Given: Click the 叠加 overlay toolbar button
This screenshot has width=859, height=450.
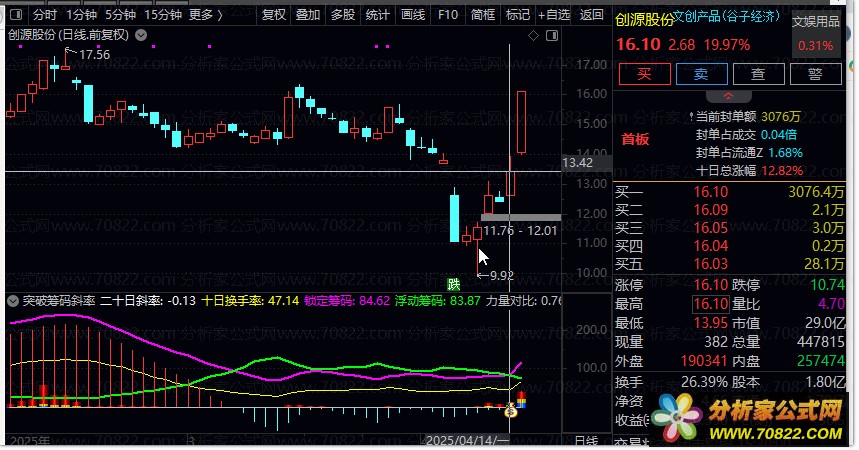Looking at the screenshot, I should 308,15.
